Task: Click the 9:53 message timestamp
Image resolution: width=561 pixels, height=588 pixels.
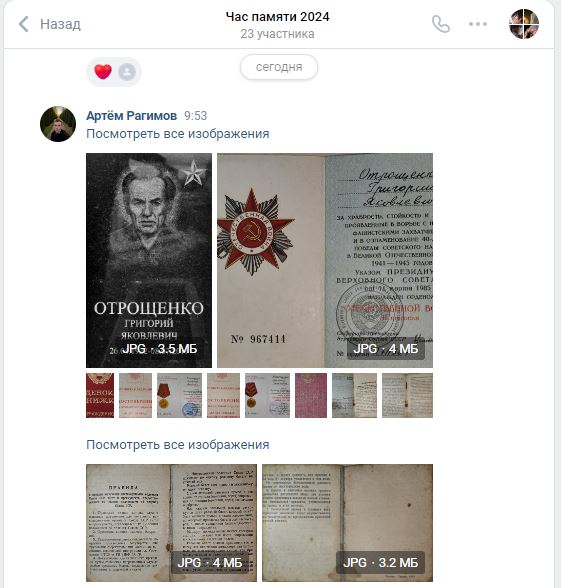Action: pyautogui.click(x=195, y=116)
